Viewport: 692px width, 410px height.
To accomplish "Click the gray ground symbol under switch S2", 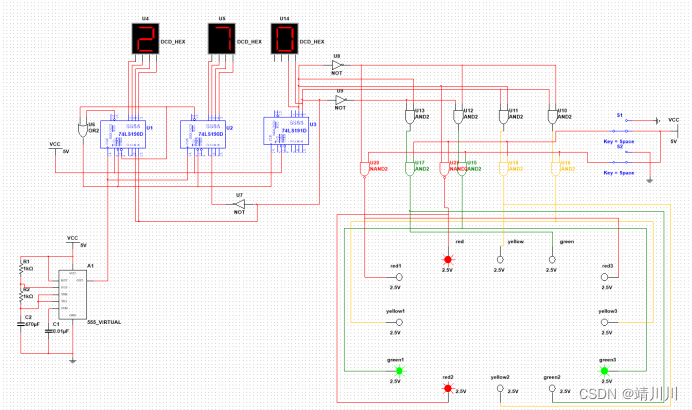I will tap(650, 180).
